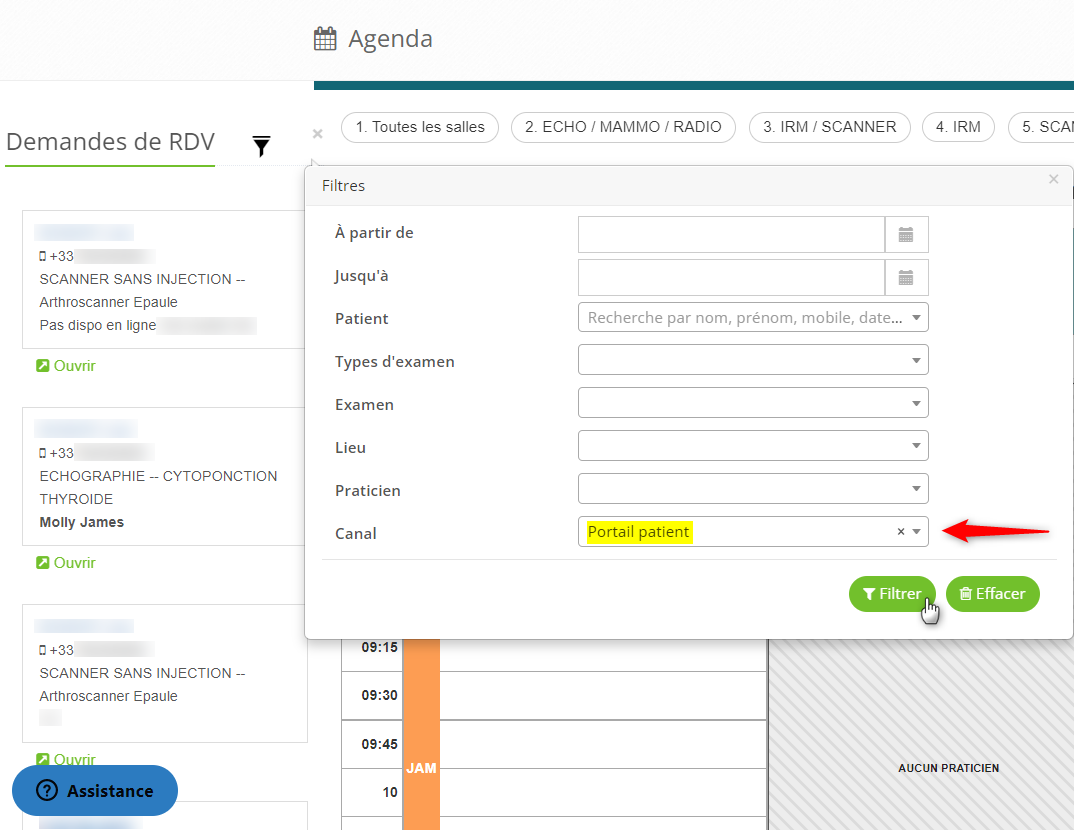
Task: Click the Patient search input field
Action: 745,318
